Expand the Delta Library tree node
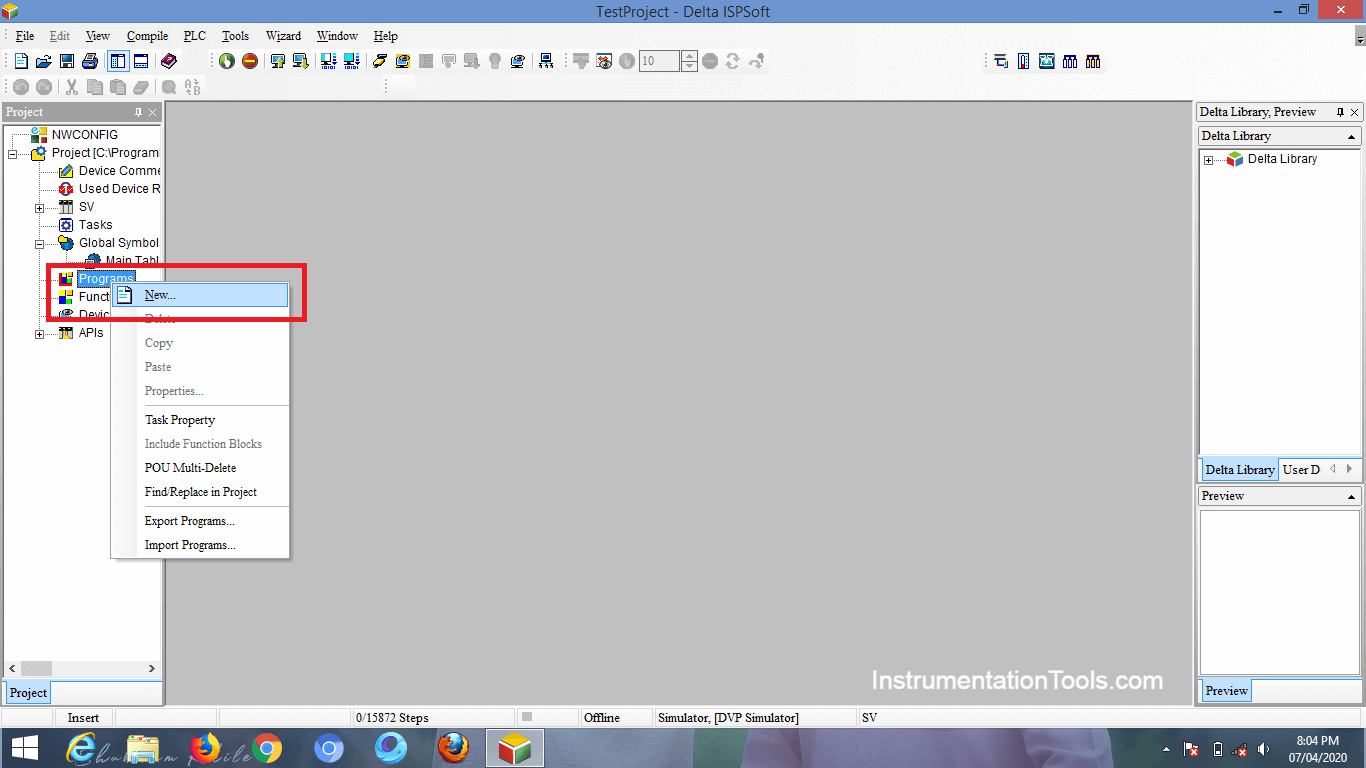This screenshot has width=1366, height=768. [x=1209, y=160]
